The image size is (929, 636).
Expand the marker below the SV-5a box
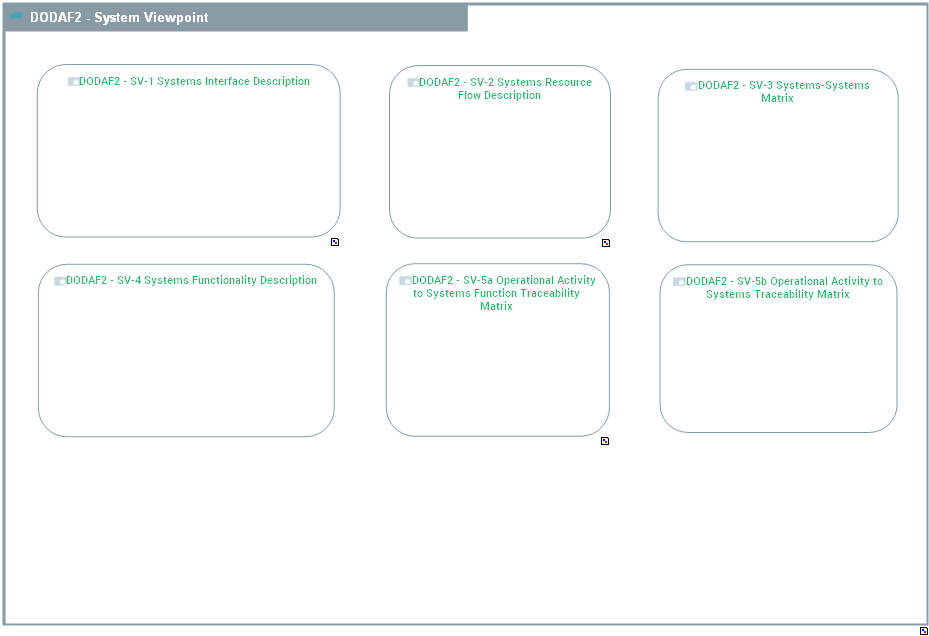click(x=605, y=441)
